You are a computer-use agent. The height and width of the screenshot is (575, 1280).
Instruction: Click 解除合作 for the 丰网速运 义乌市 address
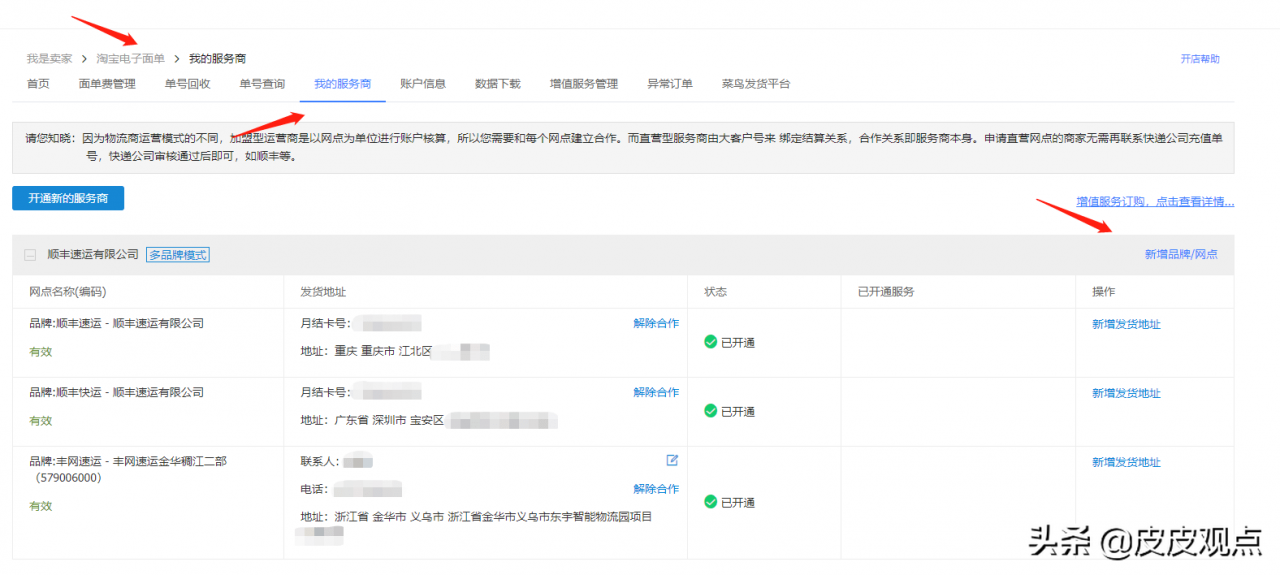[656, 489]
